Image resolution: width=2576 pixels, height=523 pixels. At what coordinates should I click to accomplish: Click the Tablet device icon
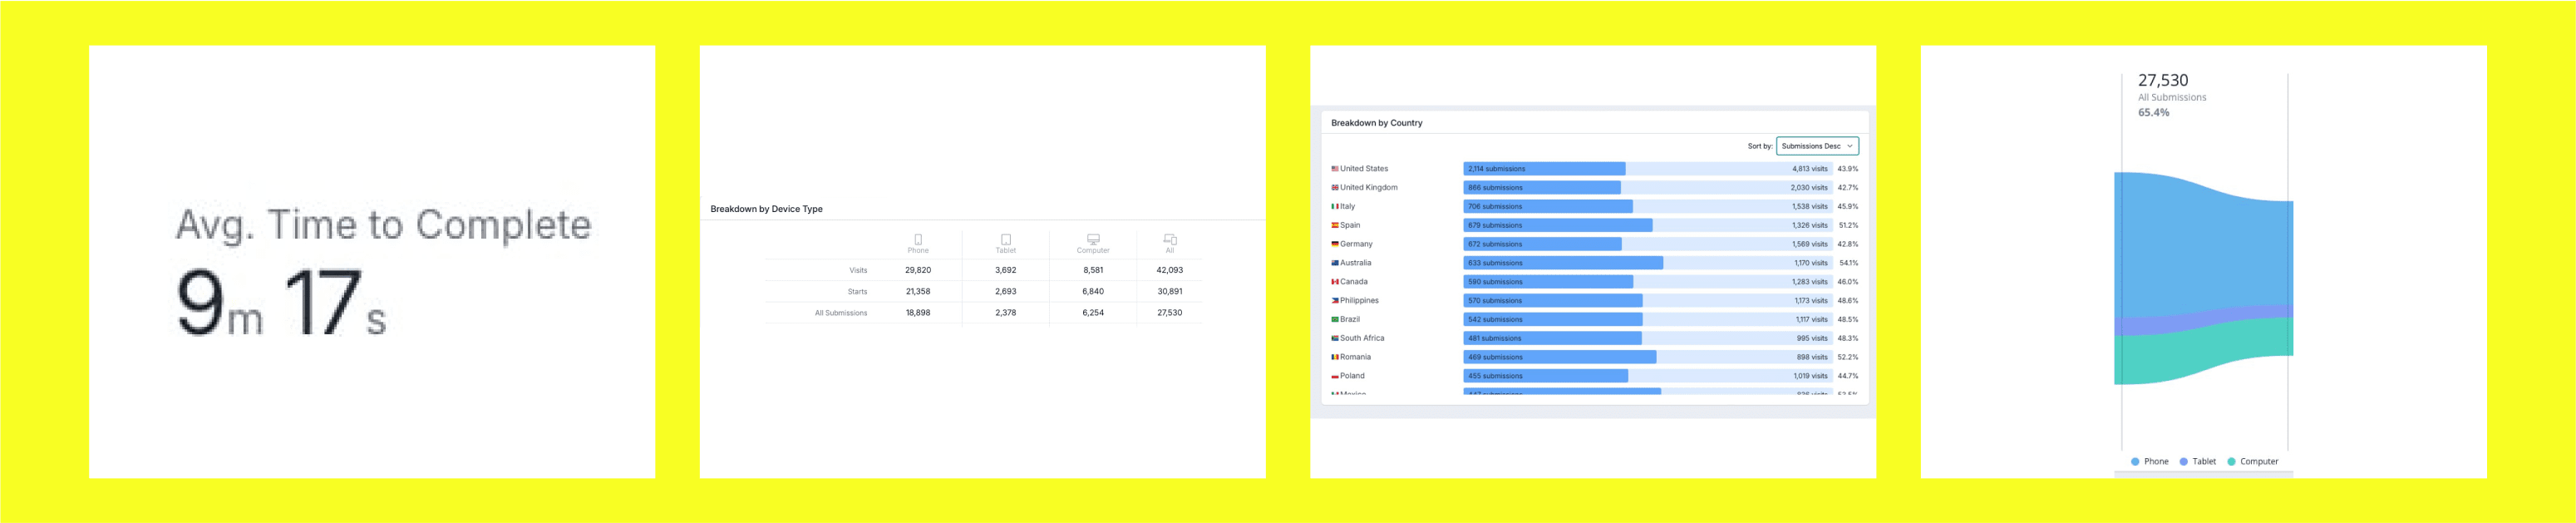click(x=1005, y=239)
